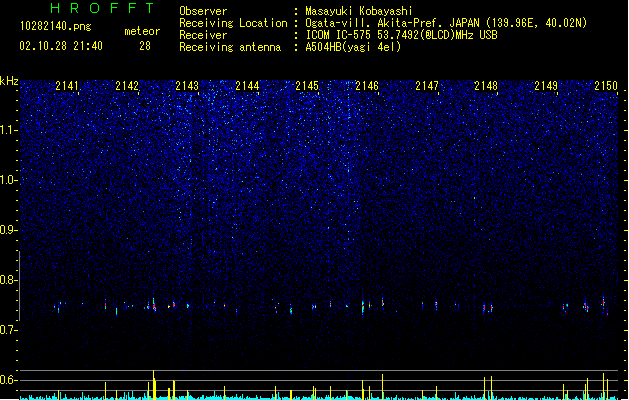Click the yellow intensity spike just after 2146
629x400 pixels.
click(x=382, y=386)
